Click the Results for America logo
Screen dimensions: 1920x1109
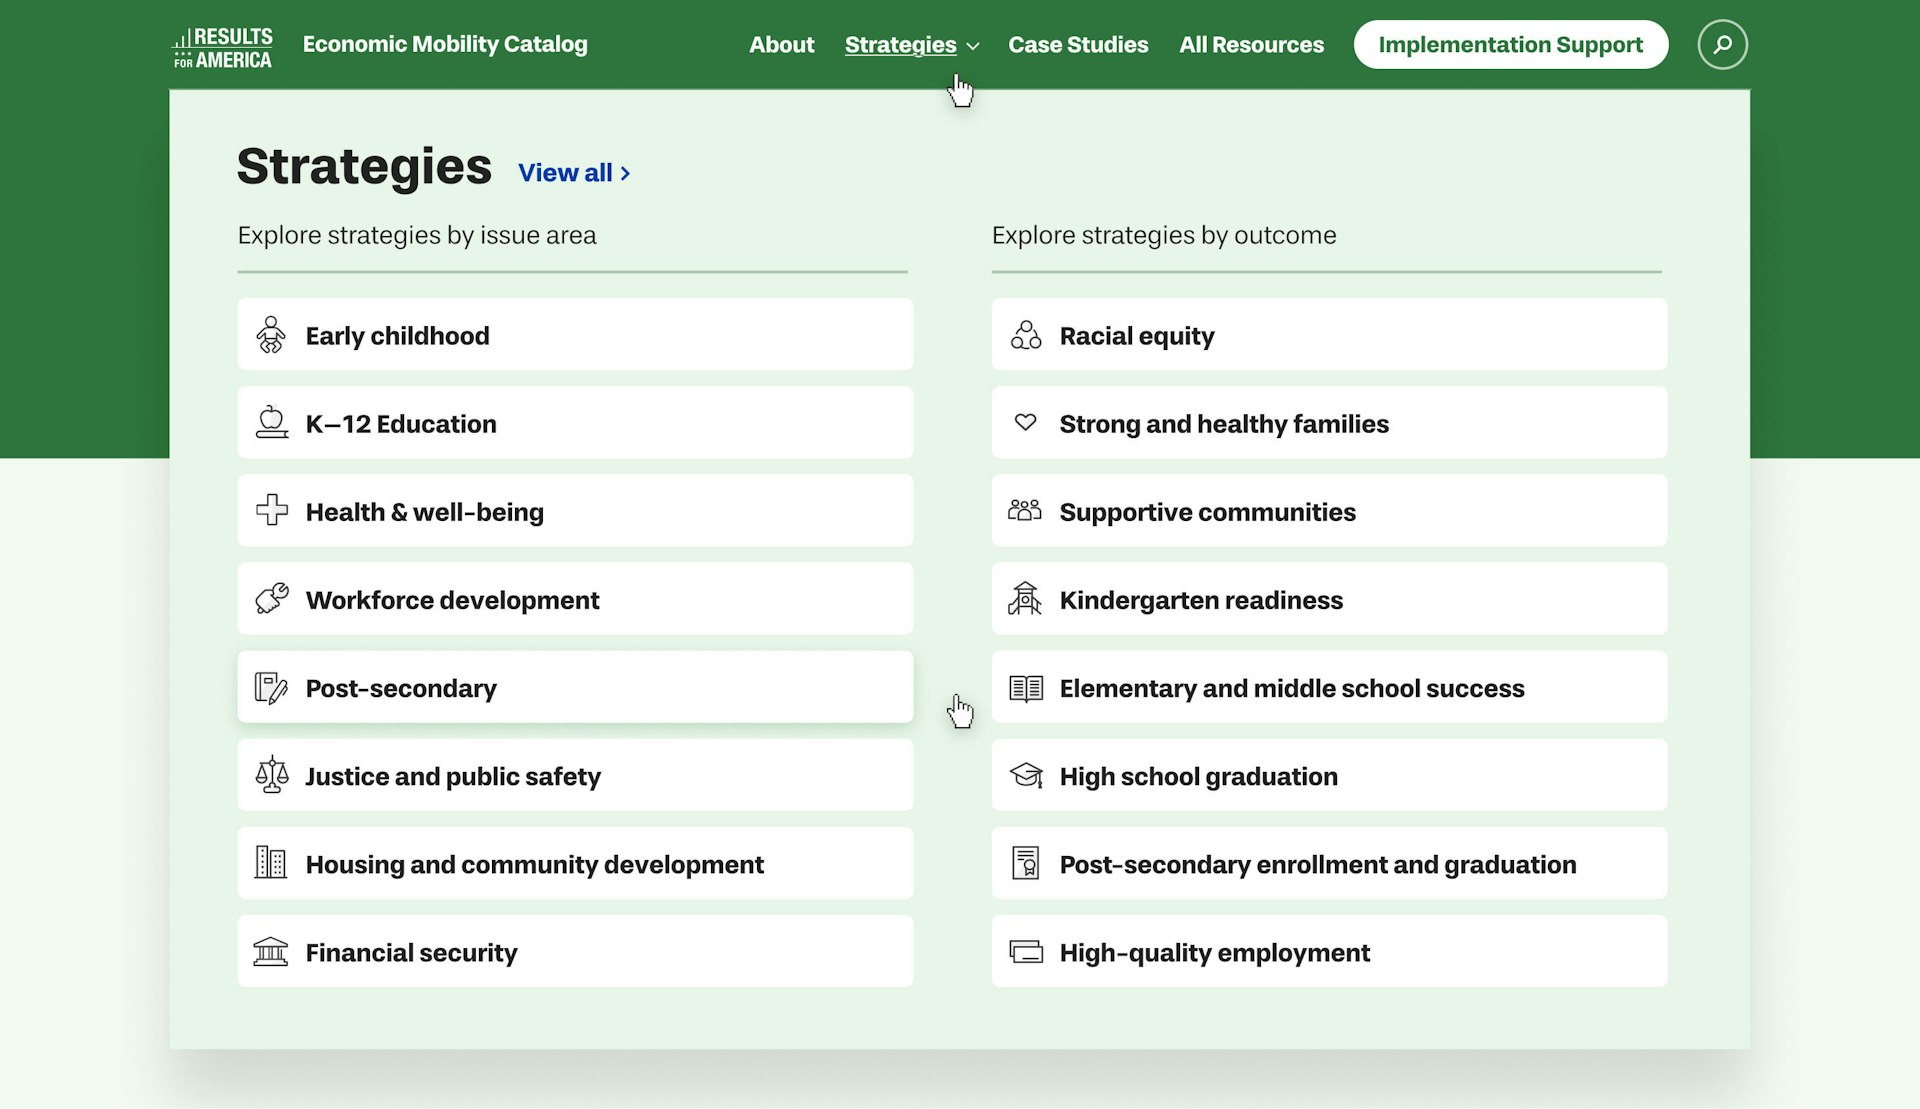[222, 47]
